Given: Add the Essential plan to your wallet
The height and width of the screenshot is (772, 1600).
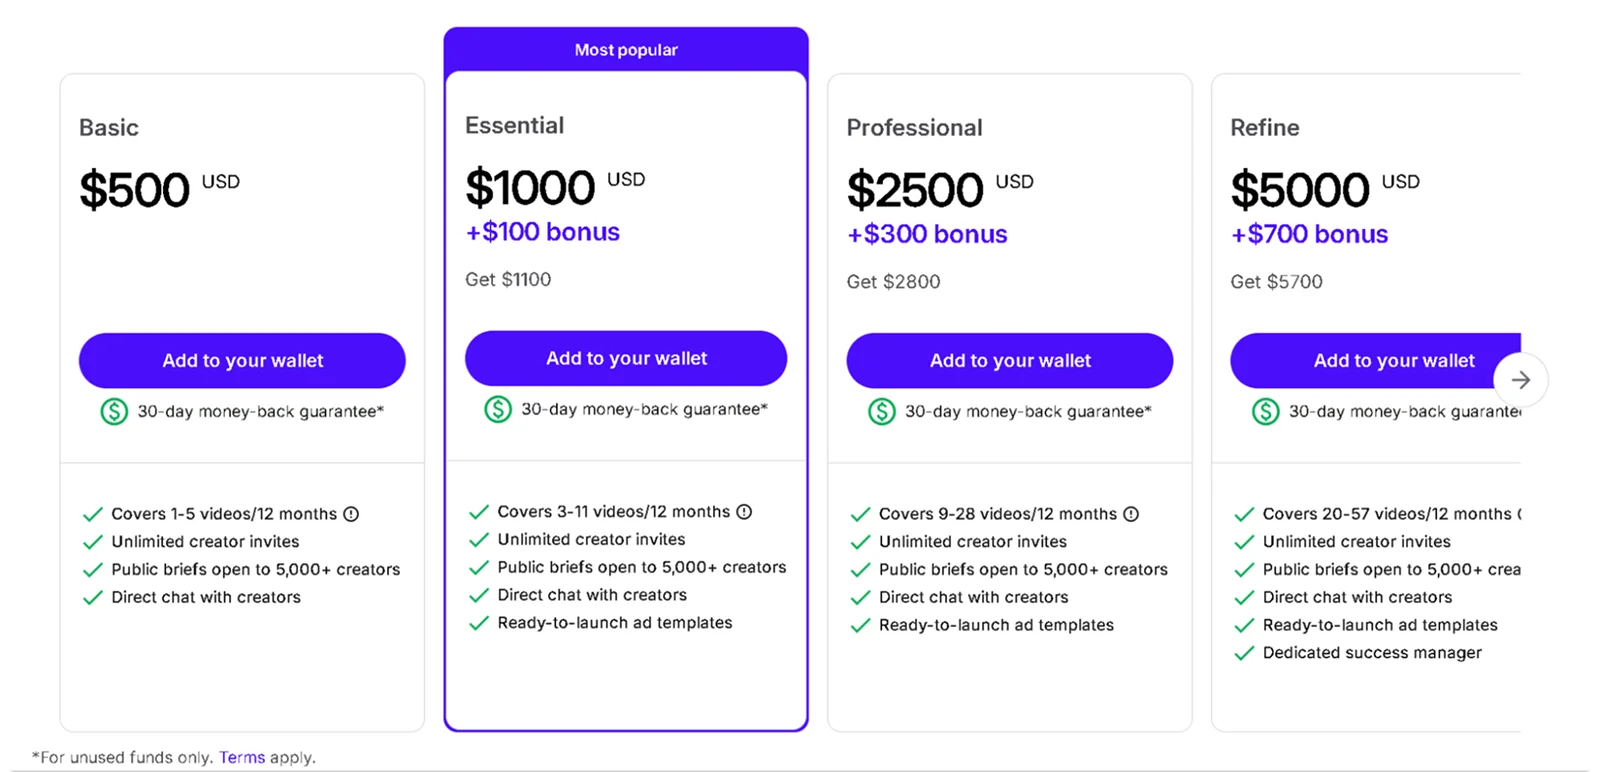Looking at the screenshot, I should point(626,358).
